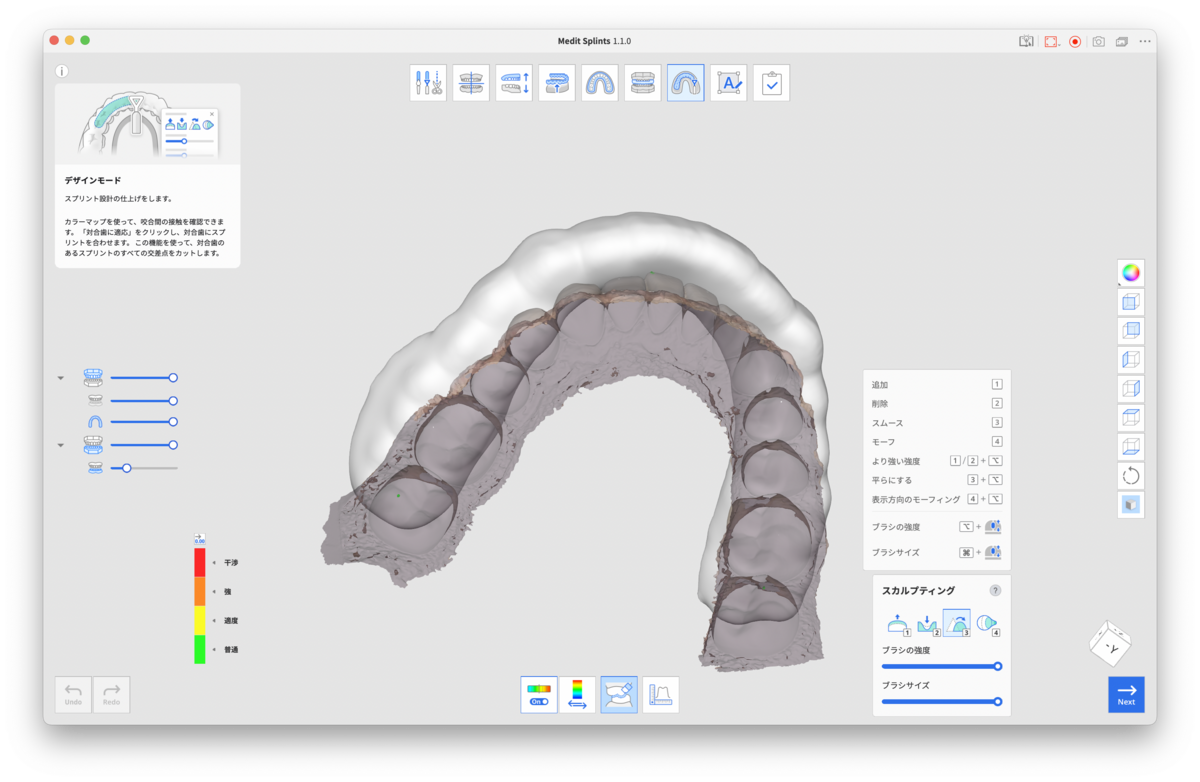Image resolution: width=1200 pixels, height=782 pixels.
Task: Open the Medit Splints app menu ellipsis
Action: 1145,41
